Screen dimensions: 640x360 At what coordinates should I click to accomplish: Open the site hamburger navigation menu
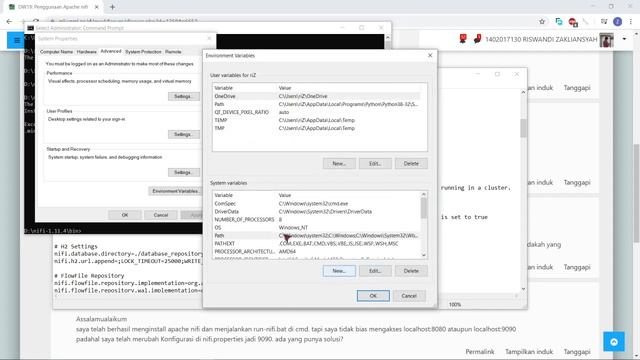click(x=16, y=40)
